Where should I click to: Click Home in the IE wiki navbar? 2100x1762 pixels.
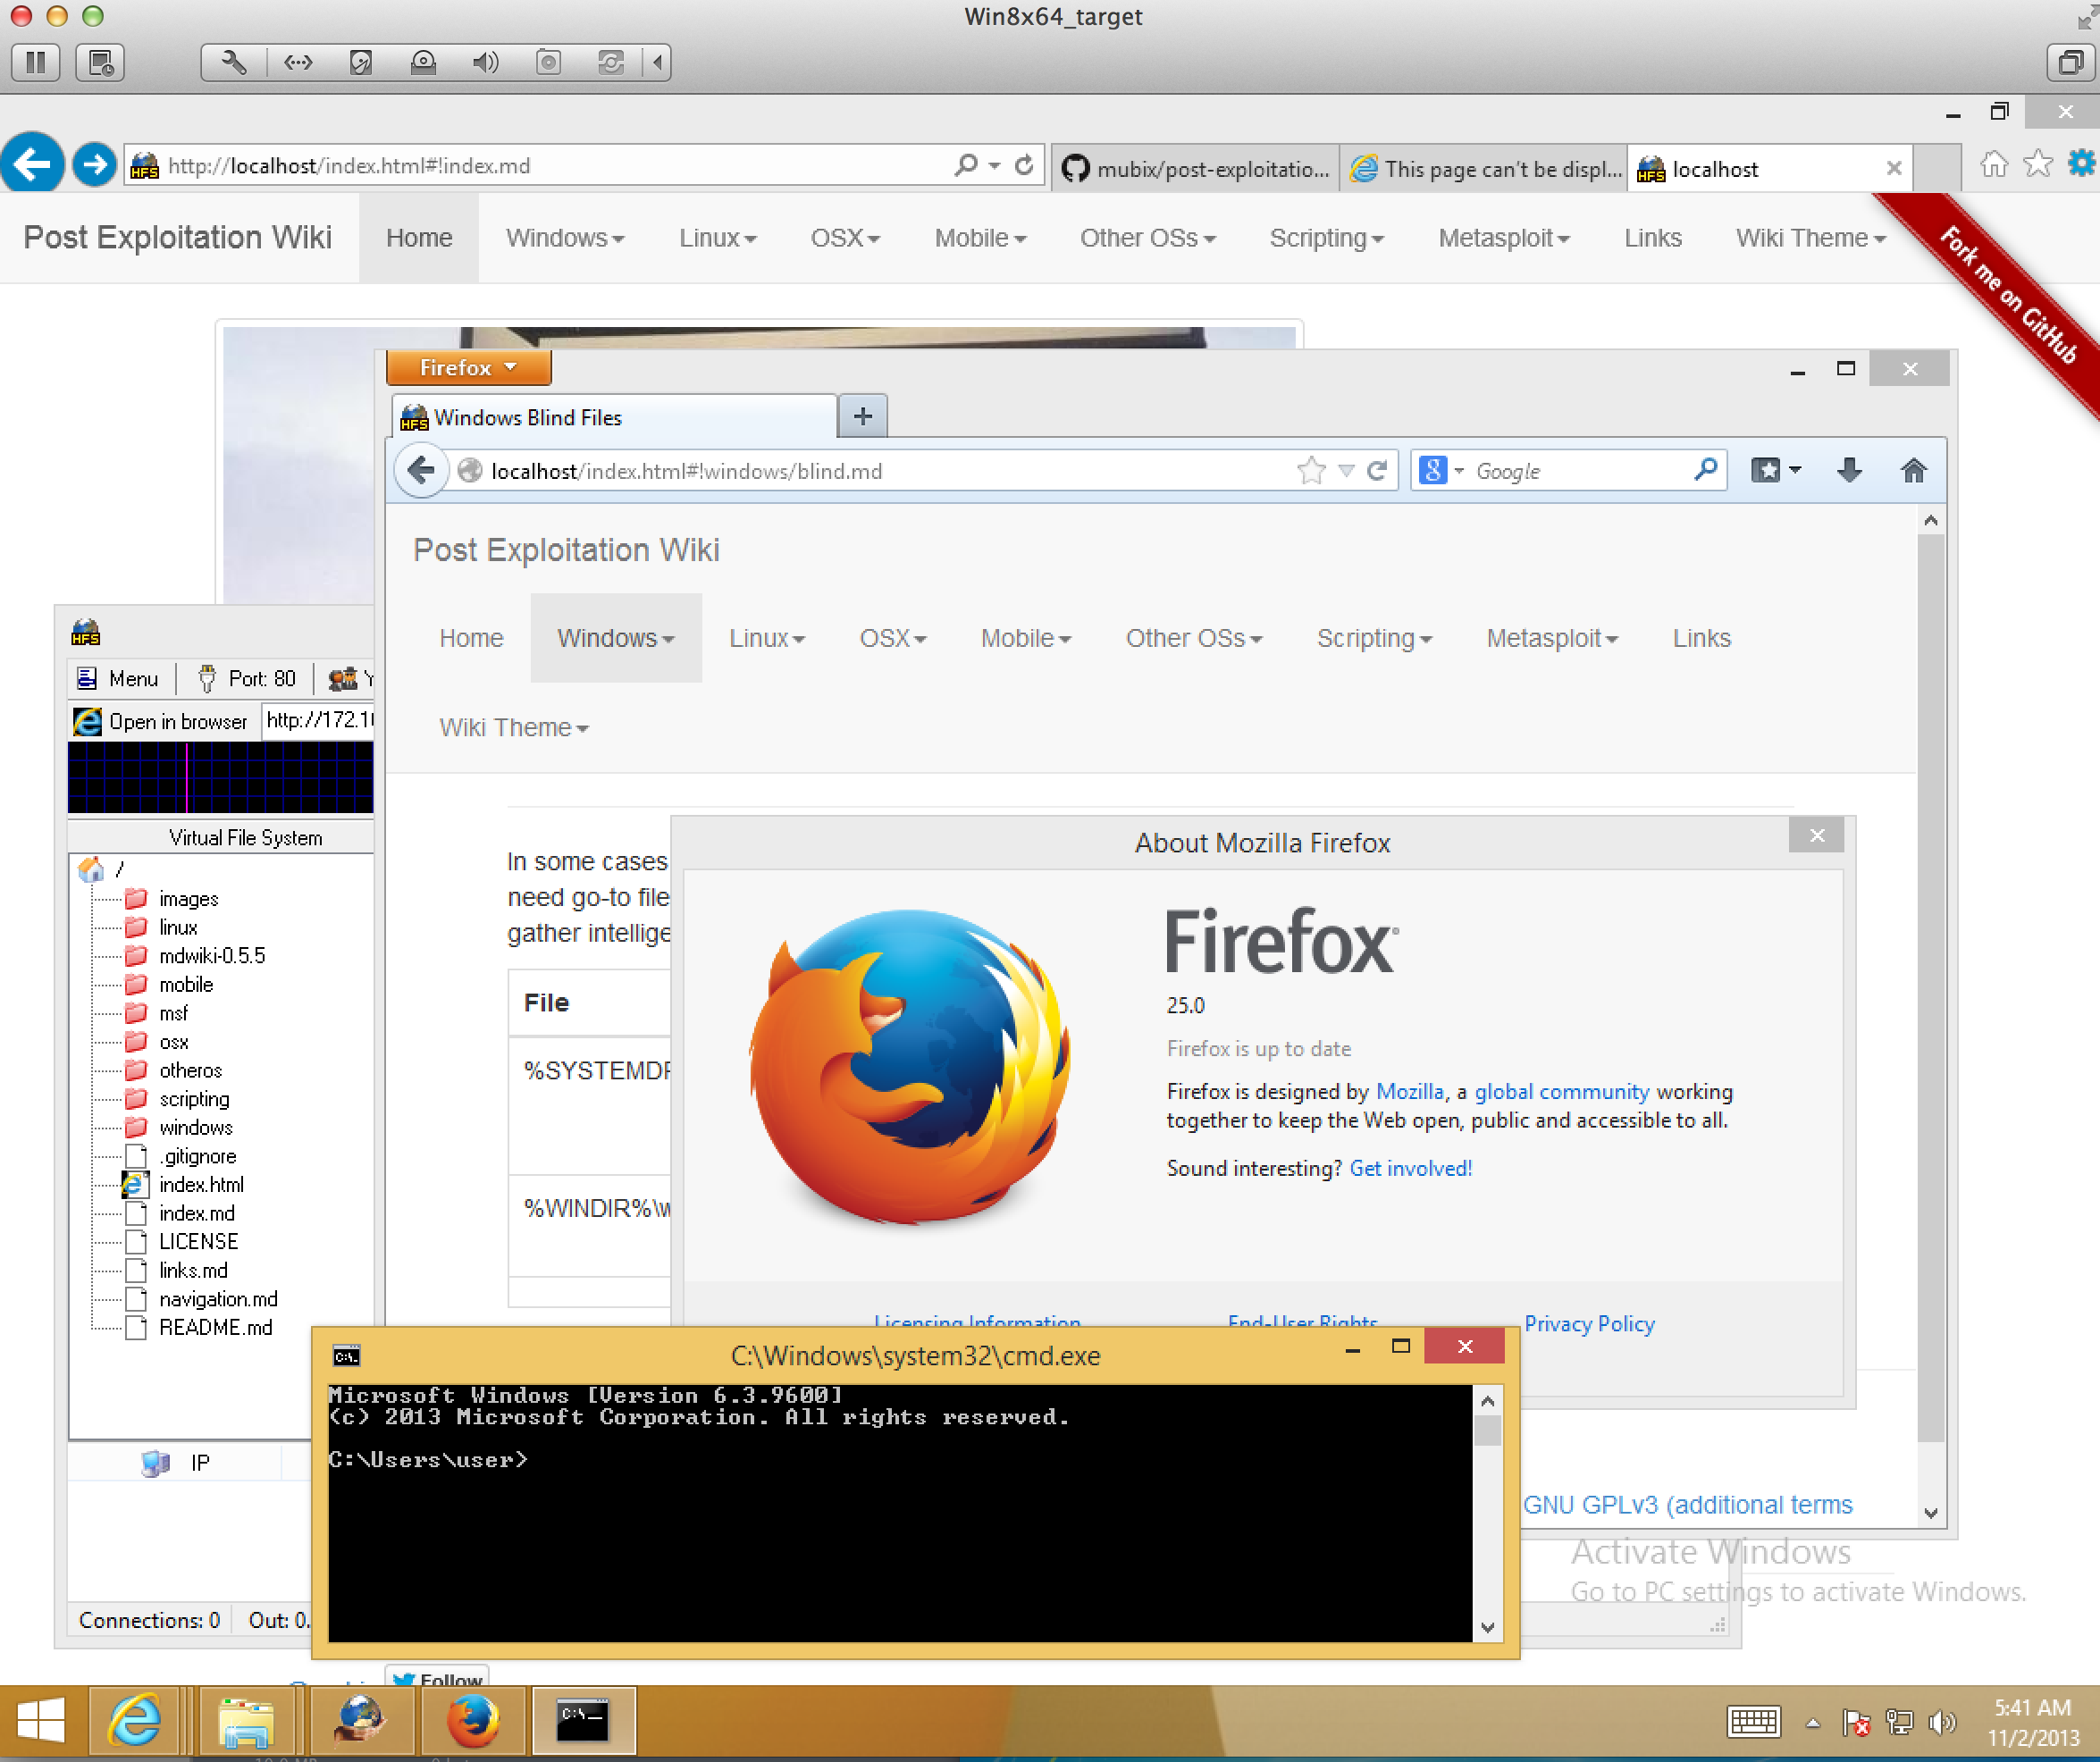click(x=419, y=238)
